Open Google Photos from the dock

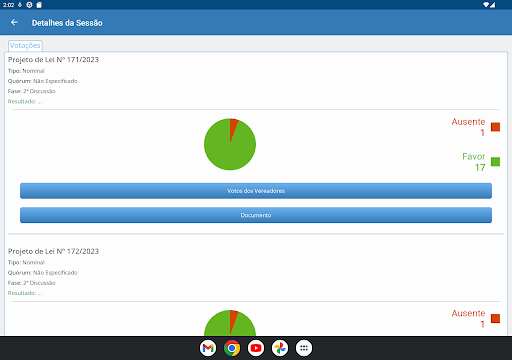(280, 348)
